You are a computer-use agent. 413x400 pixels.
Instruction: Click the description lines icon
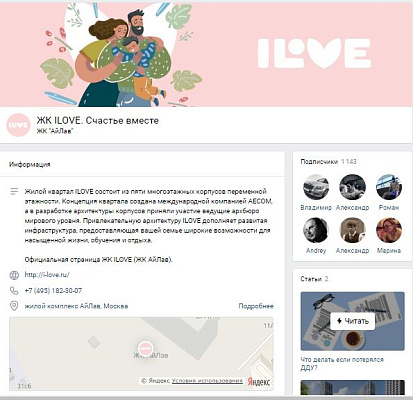point(14,191)
